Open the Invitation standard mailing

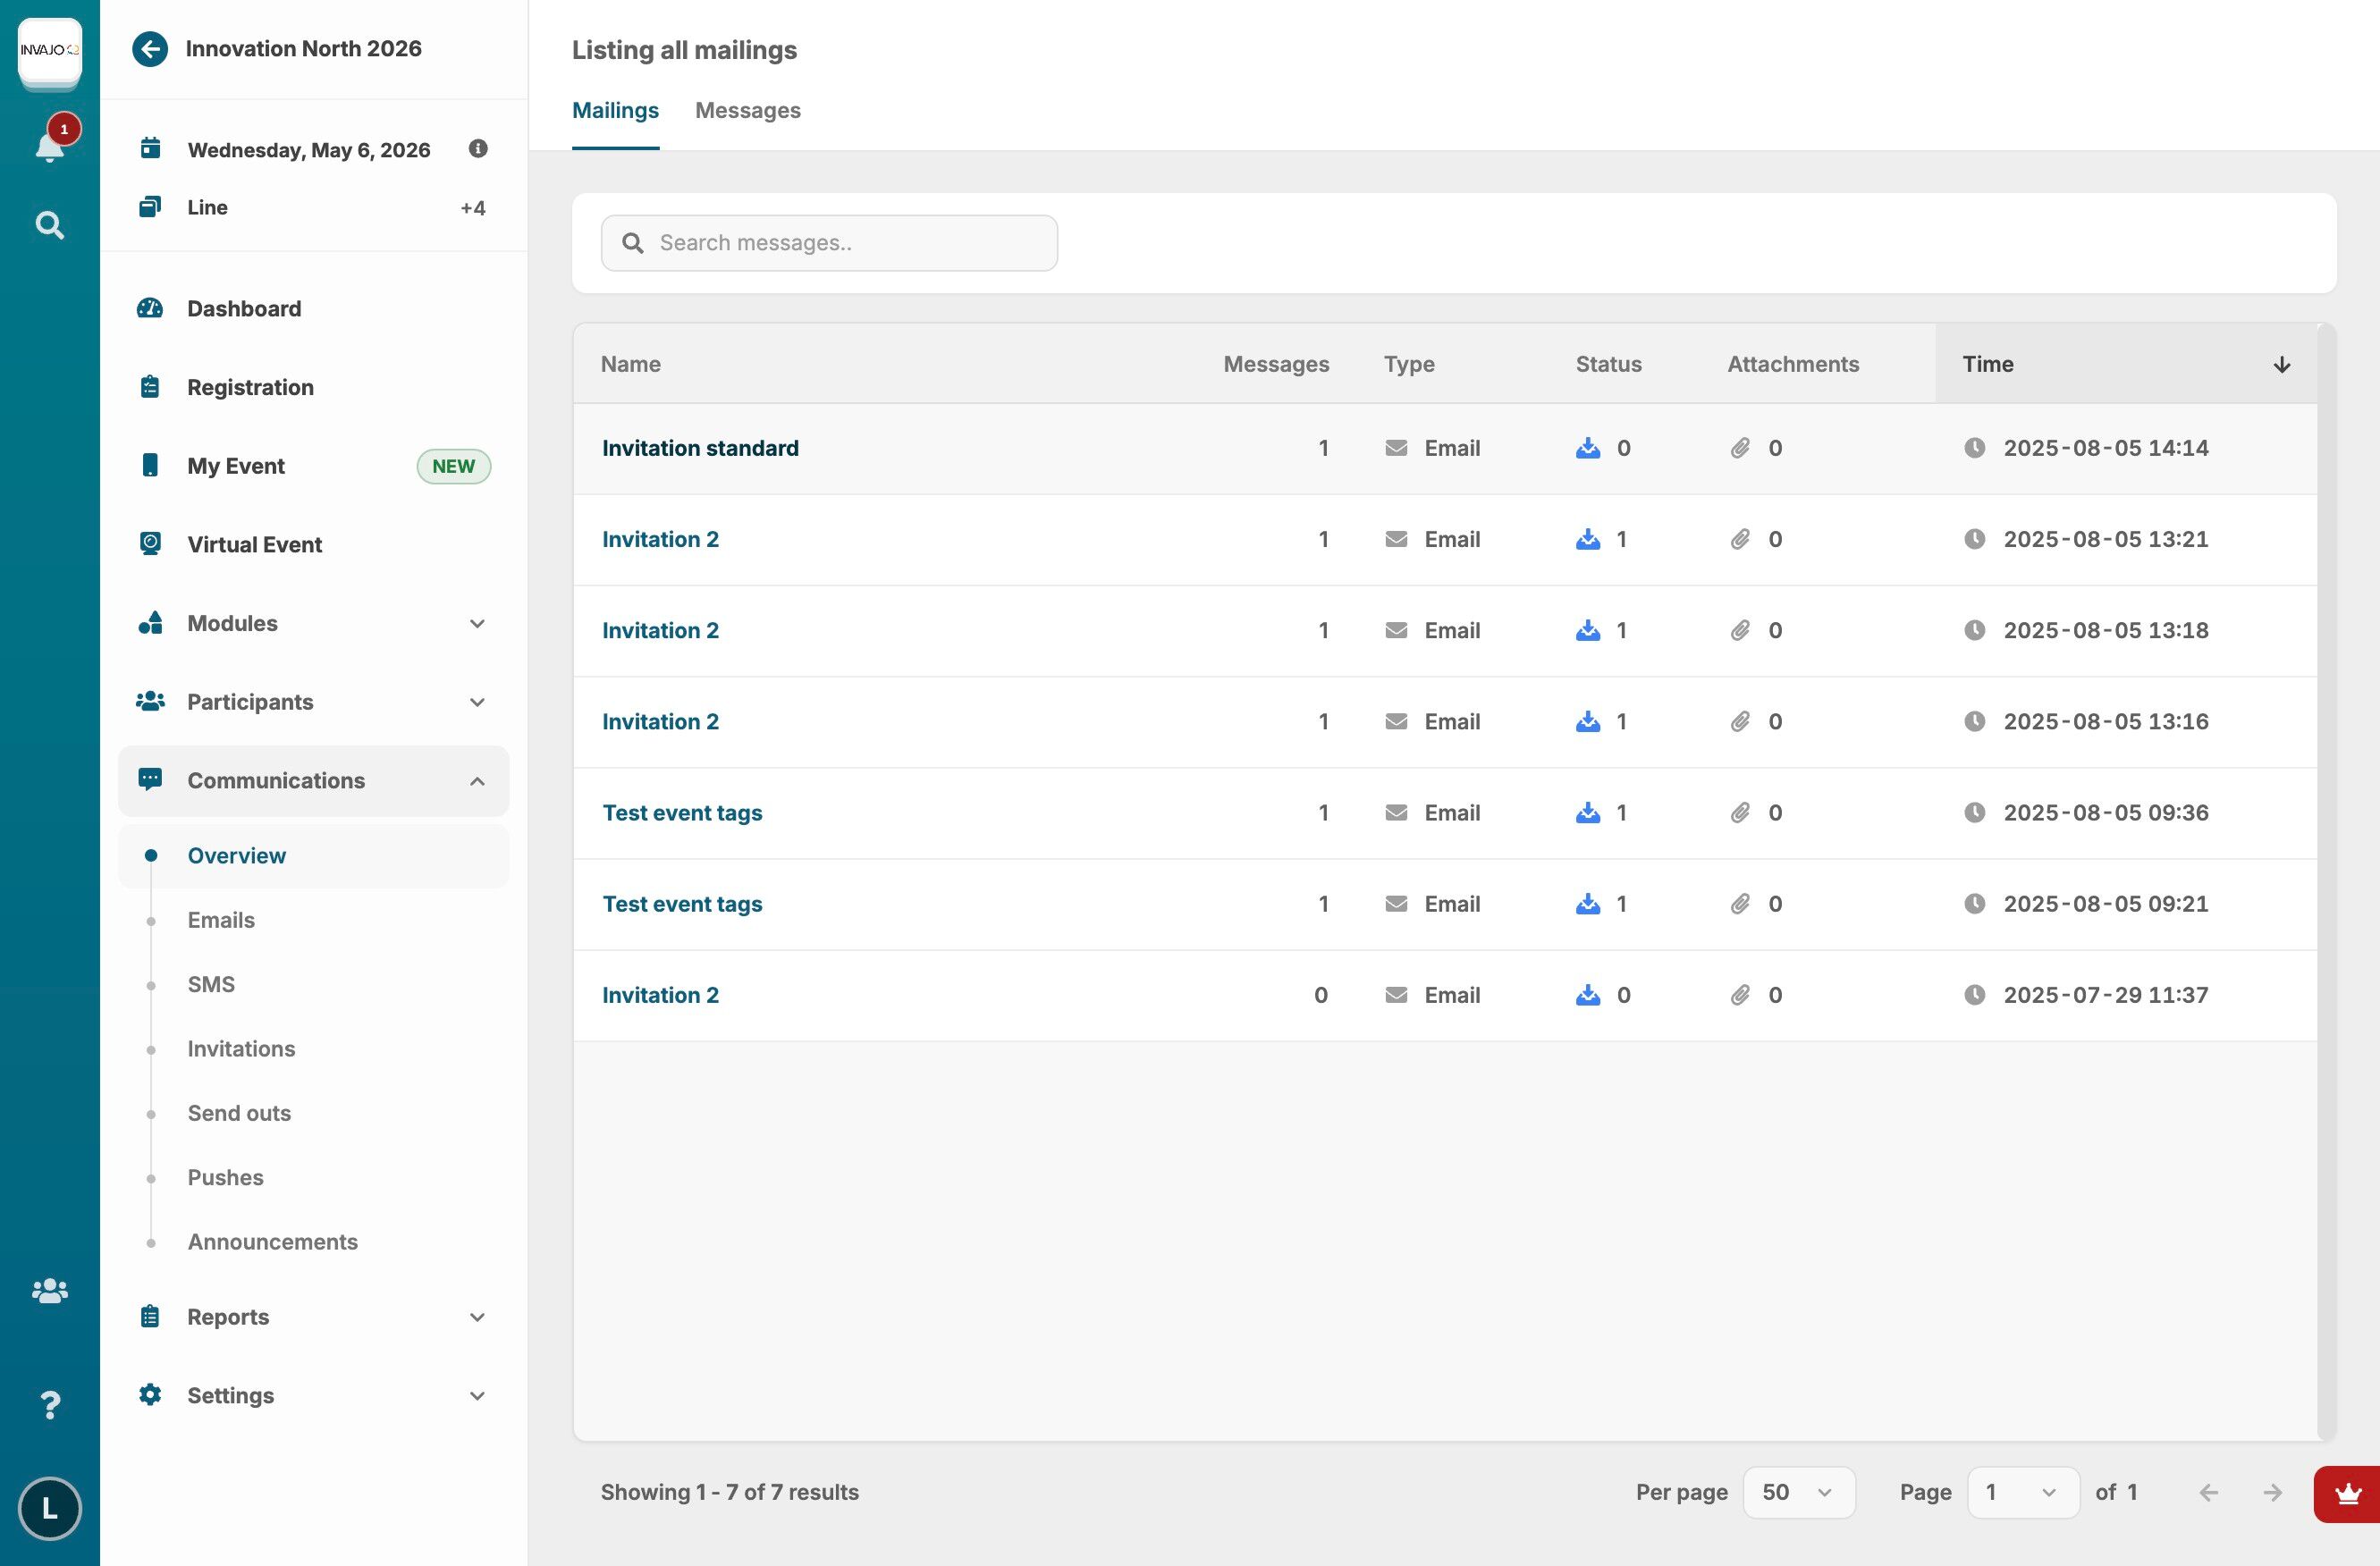(x=700, y=448)
